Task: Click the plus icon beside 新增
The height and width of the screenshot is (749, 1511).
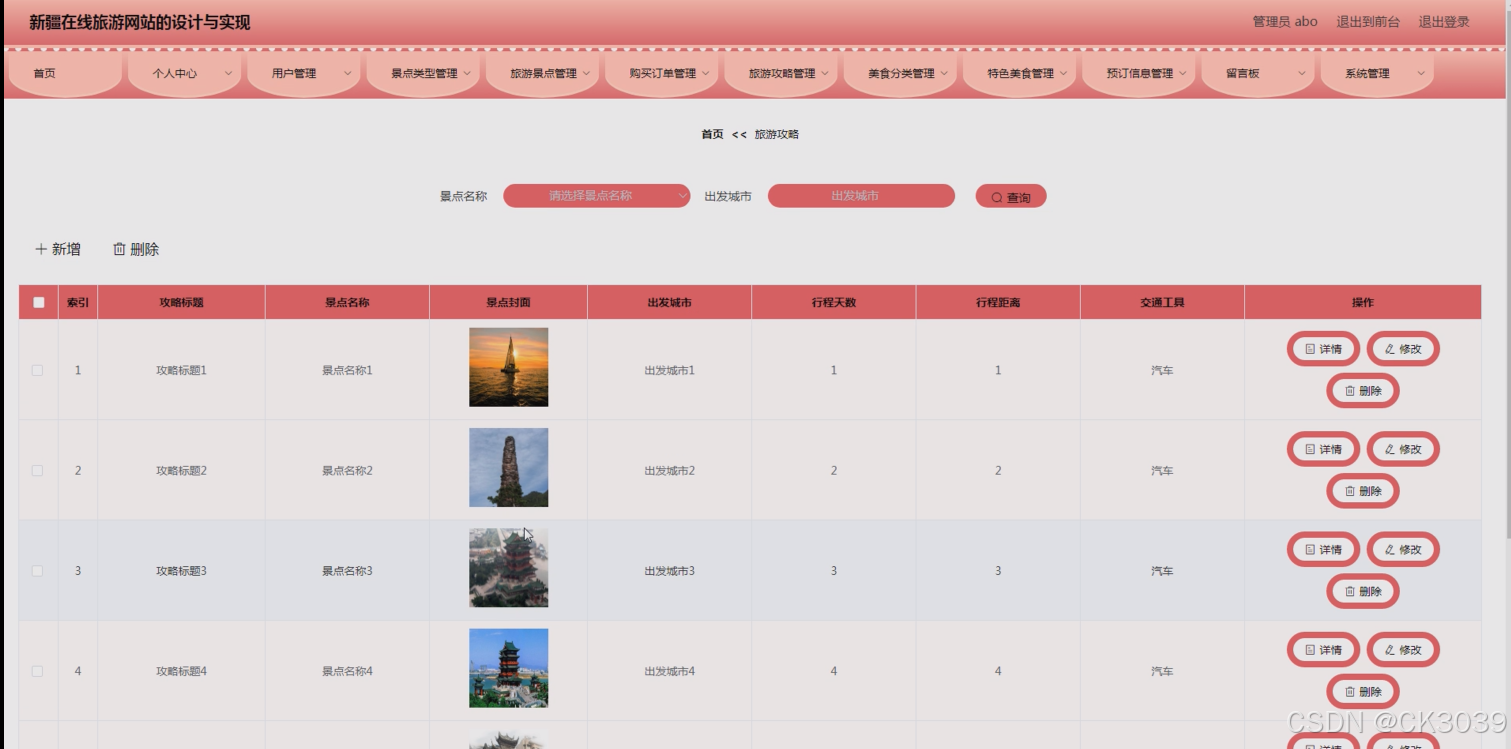Action: pos(41,249)
